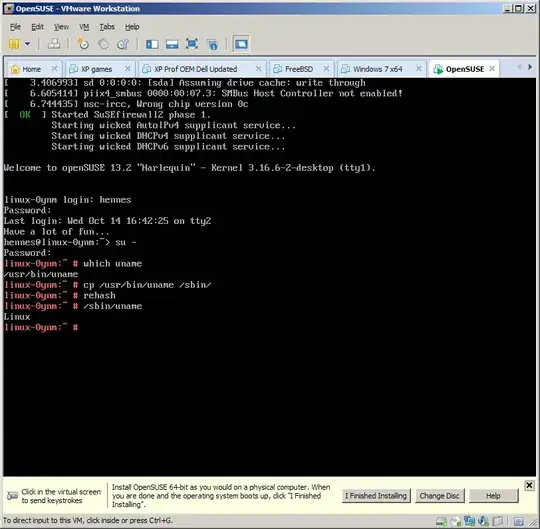Viewport: 540px width, 529px height.
Task: Minimize the VMware Workstation window
Action: [x=507, y=9]
